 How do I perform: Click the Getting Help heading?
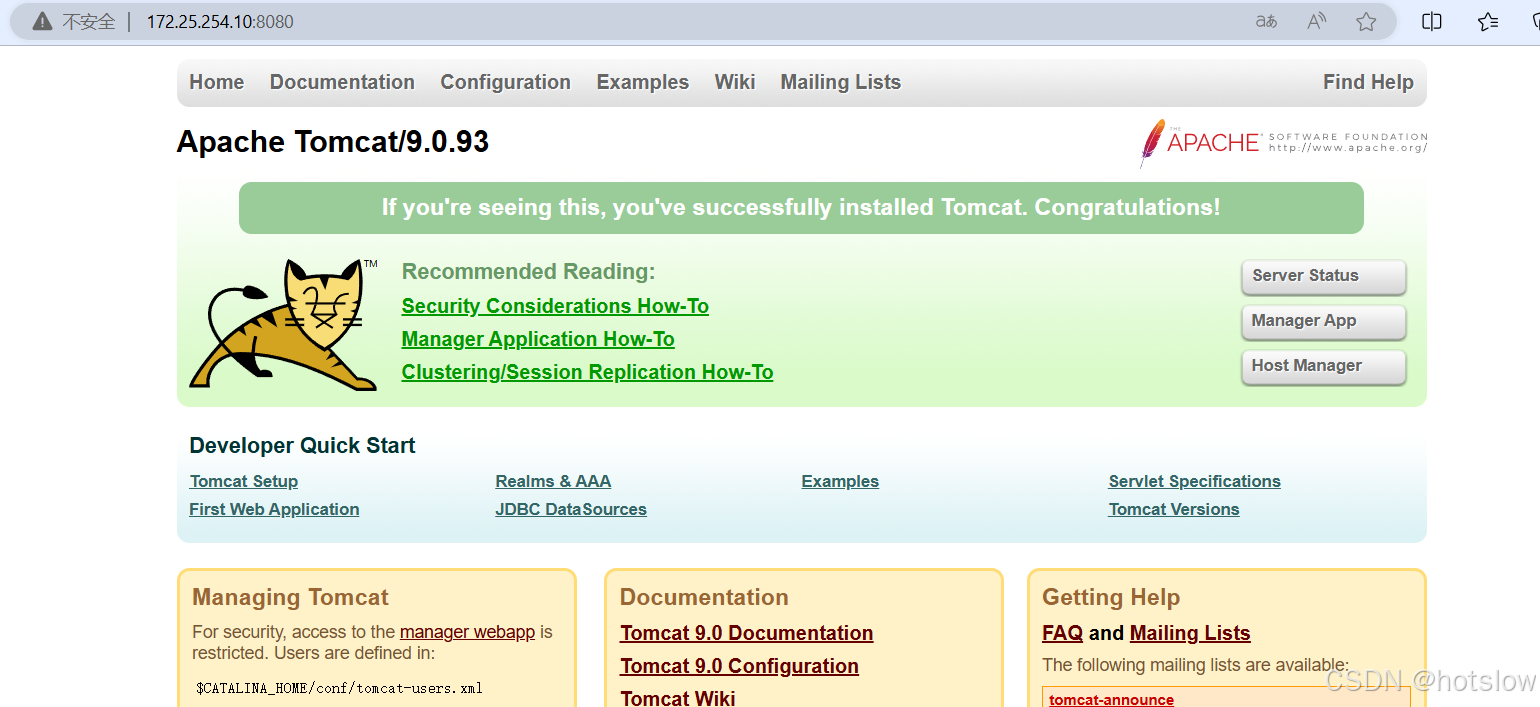coord(1111,597)
